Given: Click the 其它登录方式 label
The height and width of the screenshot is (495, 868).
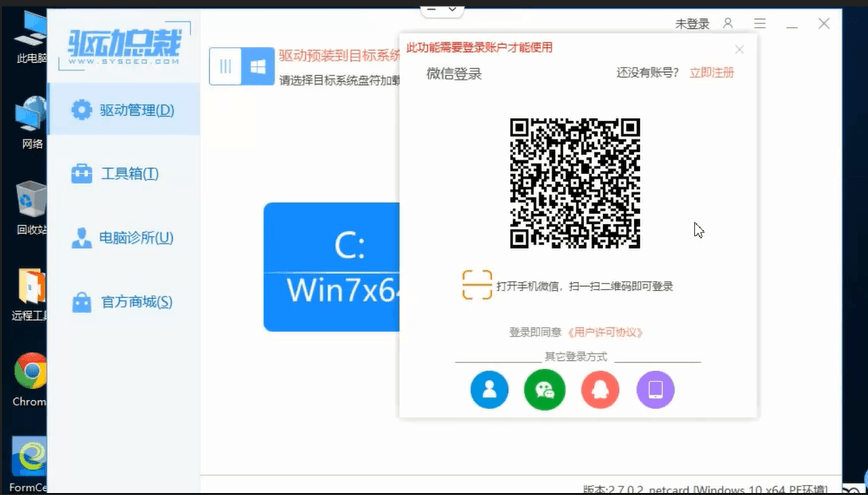Looking at the screenshot, I should pyautogui.click(x=576, y=357).
